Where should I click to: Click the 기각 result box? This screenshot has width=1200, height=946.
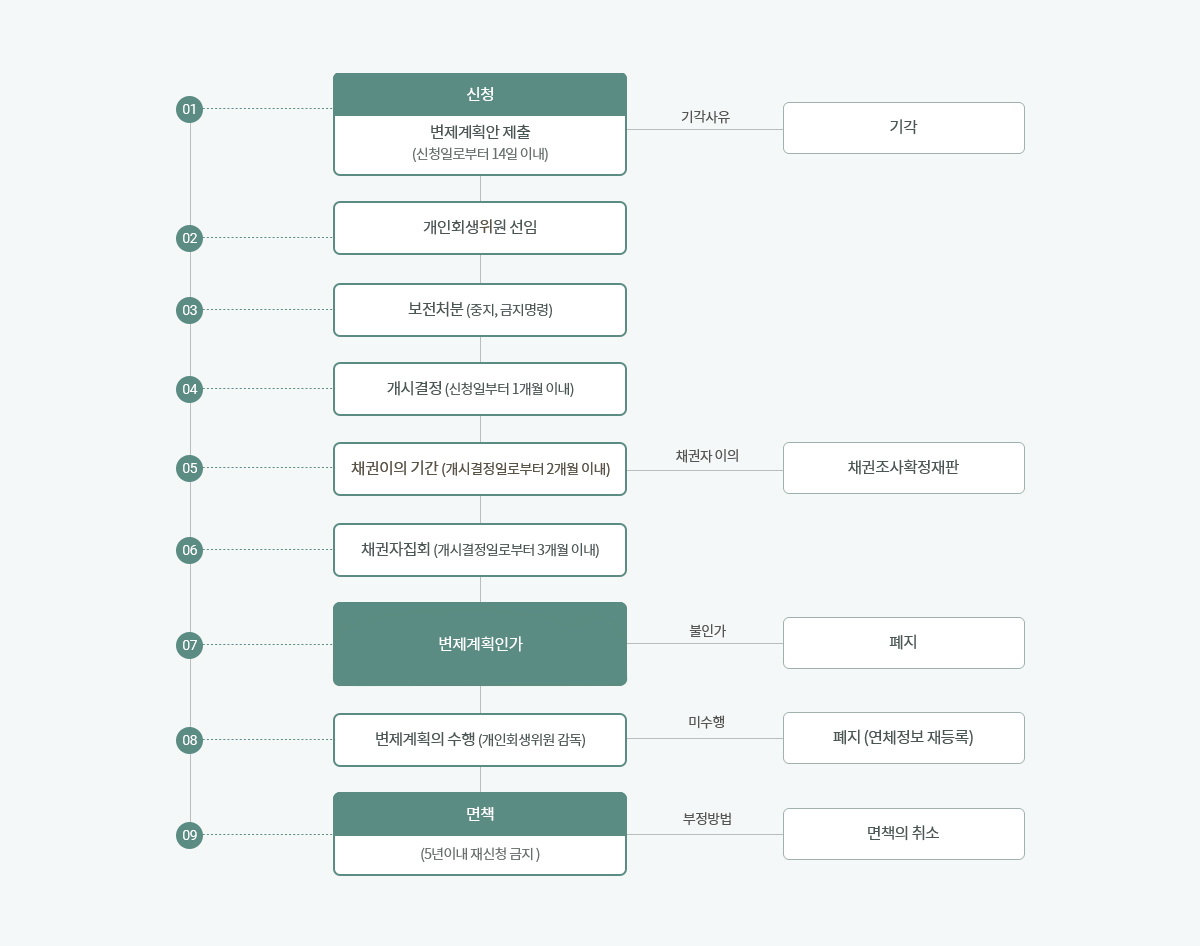[x=903, y=128]
